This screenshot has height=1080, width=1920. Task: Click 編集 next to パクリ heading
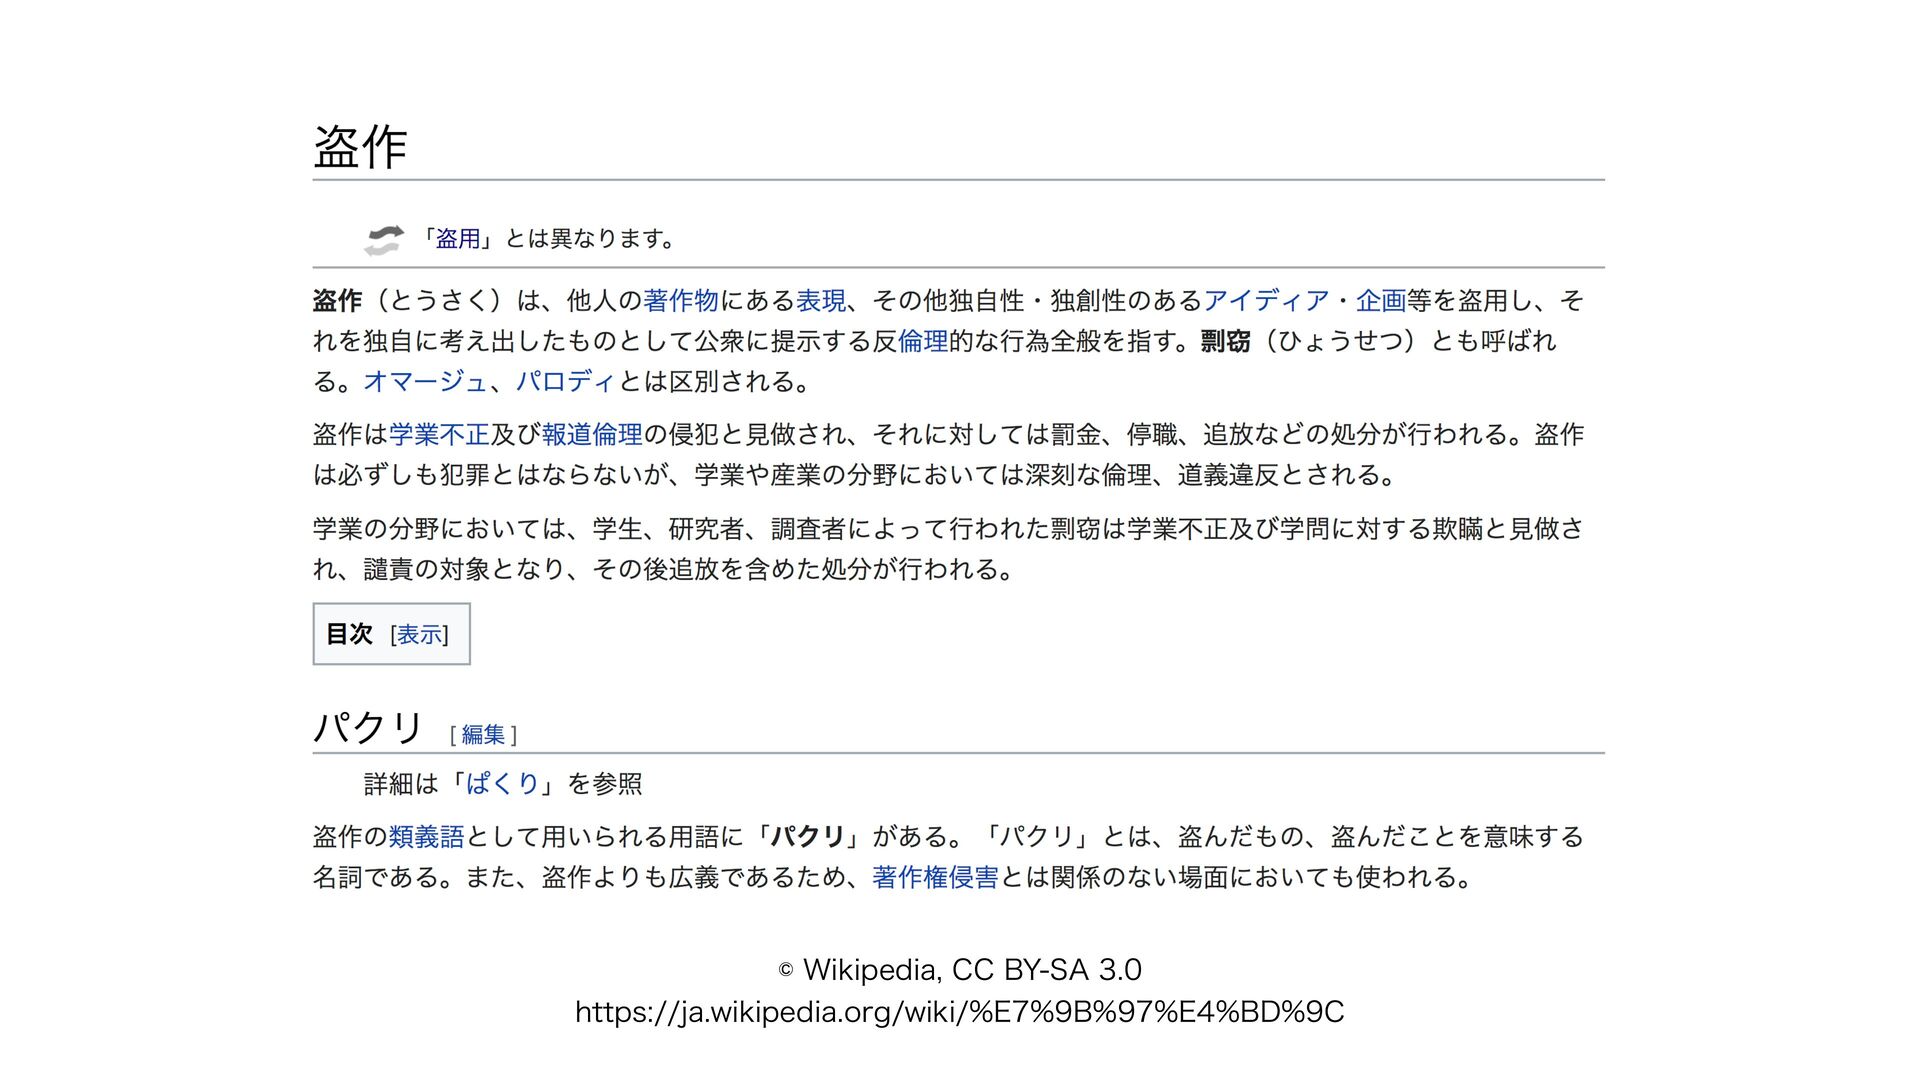coord(483,735)
